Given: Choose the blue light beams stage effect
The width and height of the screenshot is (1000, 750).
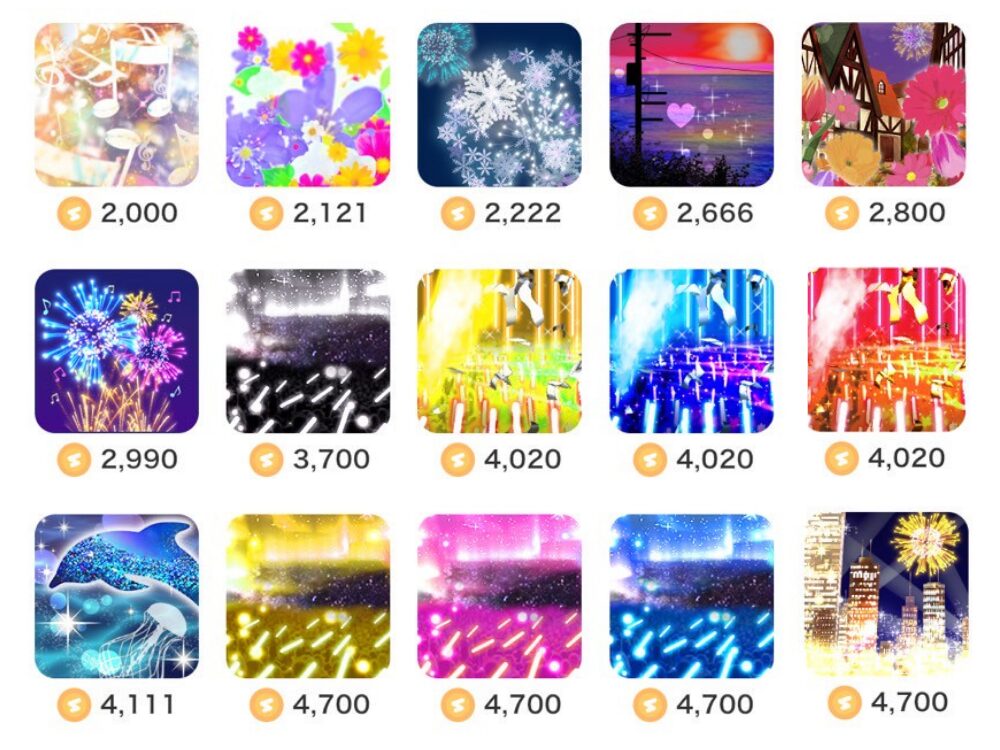Looking at the screenshot, I should click(691, 351).
